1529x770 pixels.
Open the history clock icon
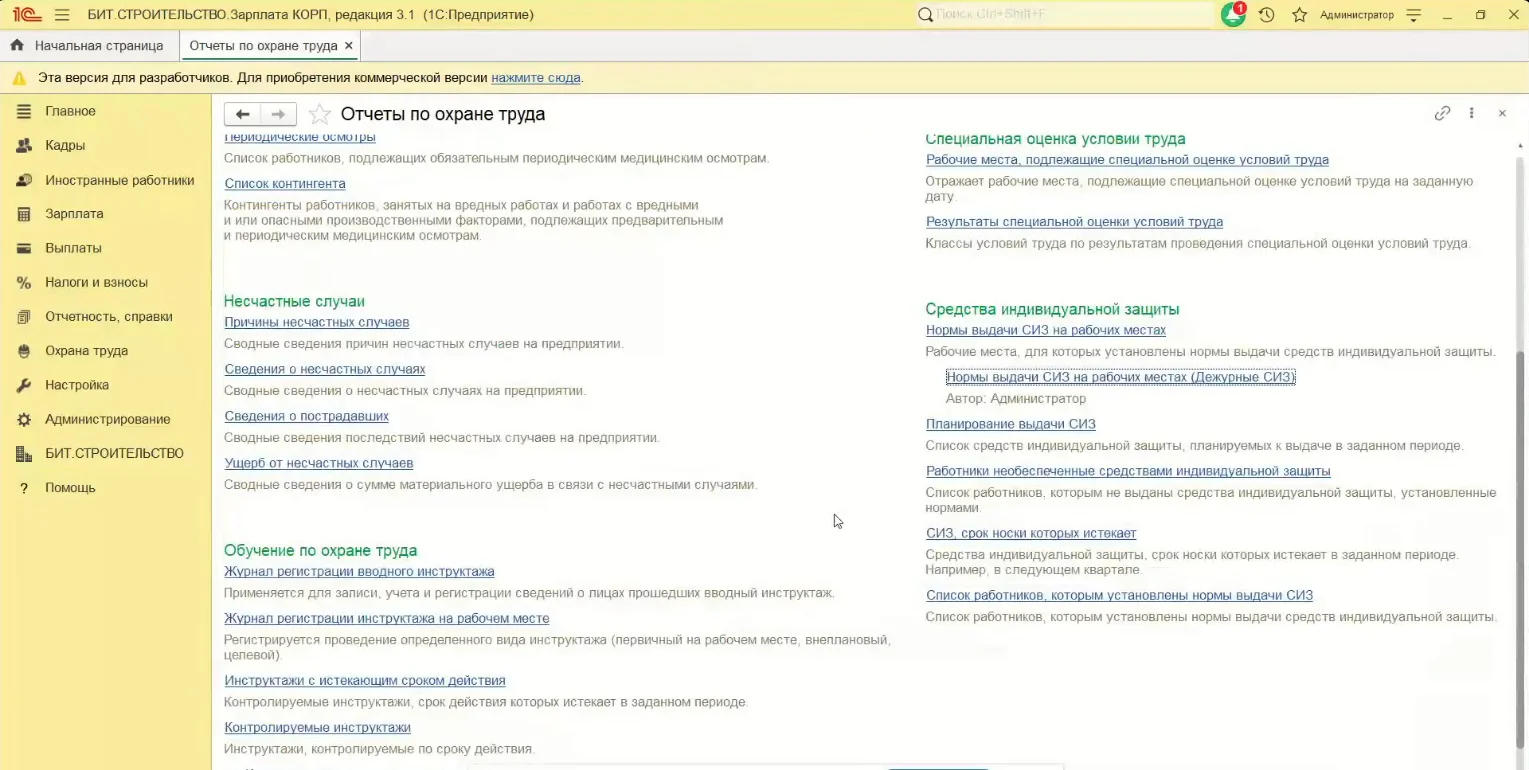[1266, 15]
